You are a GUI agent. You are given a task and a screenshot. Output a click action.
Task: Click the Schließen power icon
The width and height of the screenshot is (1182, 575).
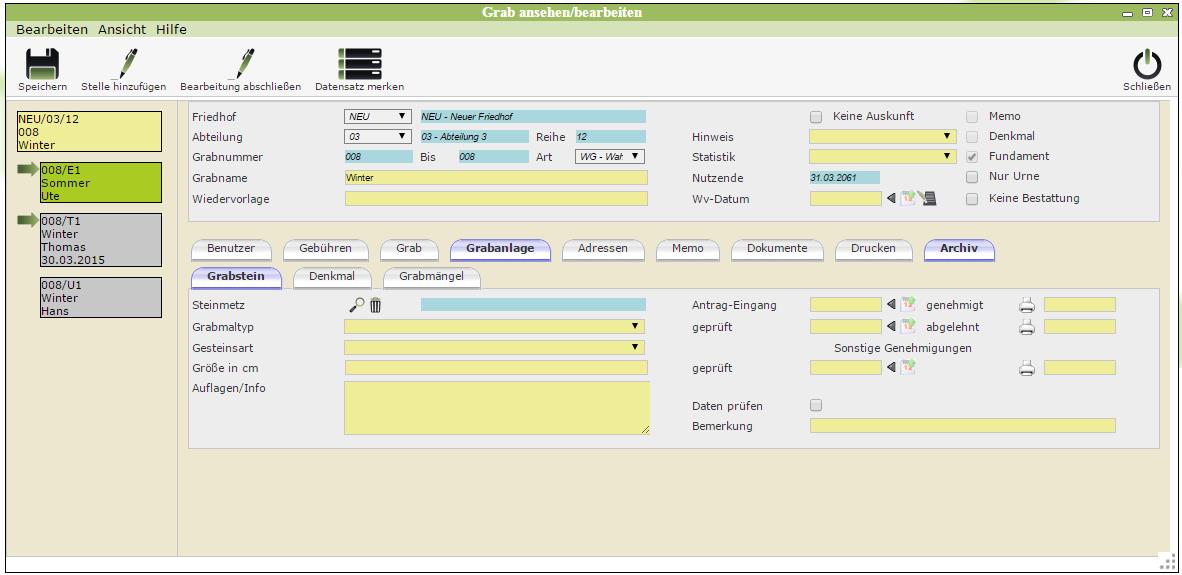coord(1146,65)
